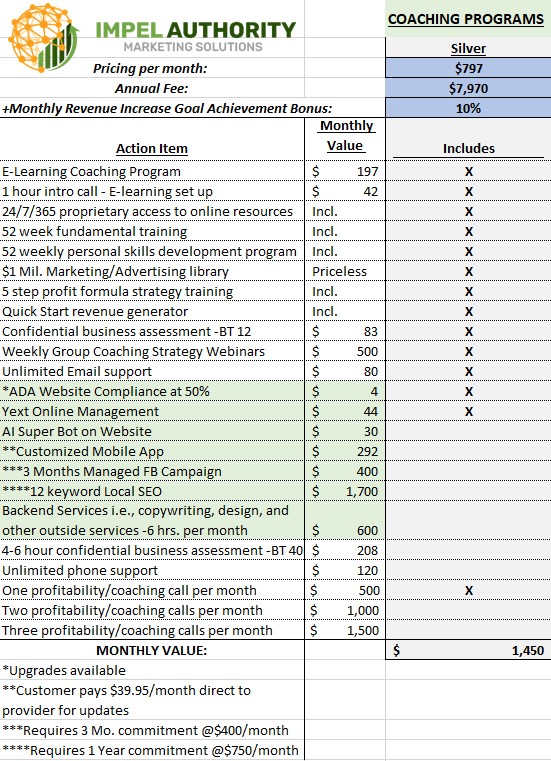Image resolution: width=551 pixels, height=761 pixels.
Task: Click the 1,500 value for Three coaching calls
Action: point(363,630)
